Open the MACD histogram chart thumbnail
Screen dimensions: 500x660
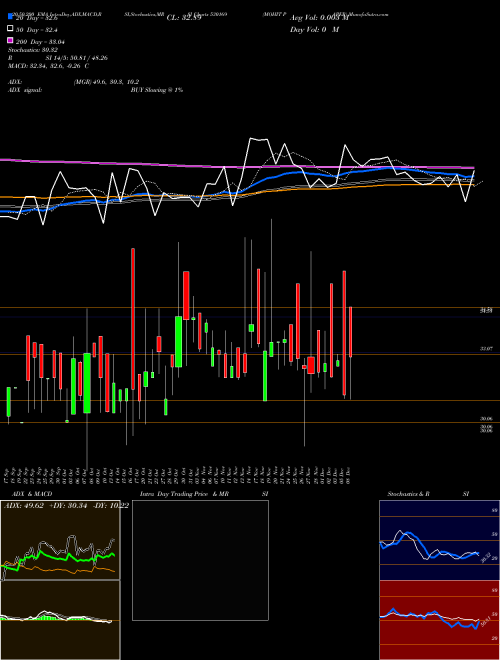60,620
